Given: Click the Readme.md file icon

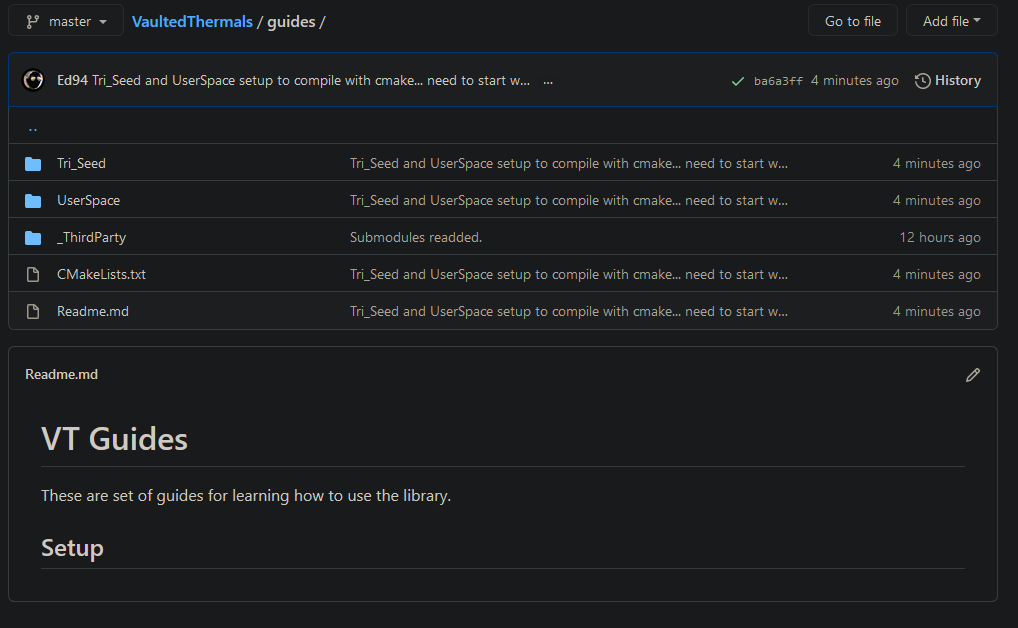Looking at the screenshot, I should click(x=33, y=311).
